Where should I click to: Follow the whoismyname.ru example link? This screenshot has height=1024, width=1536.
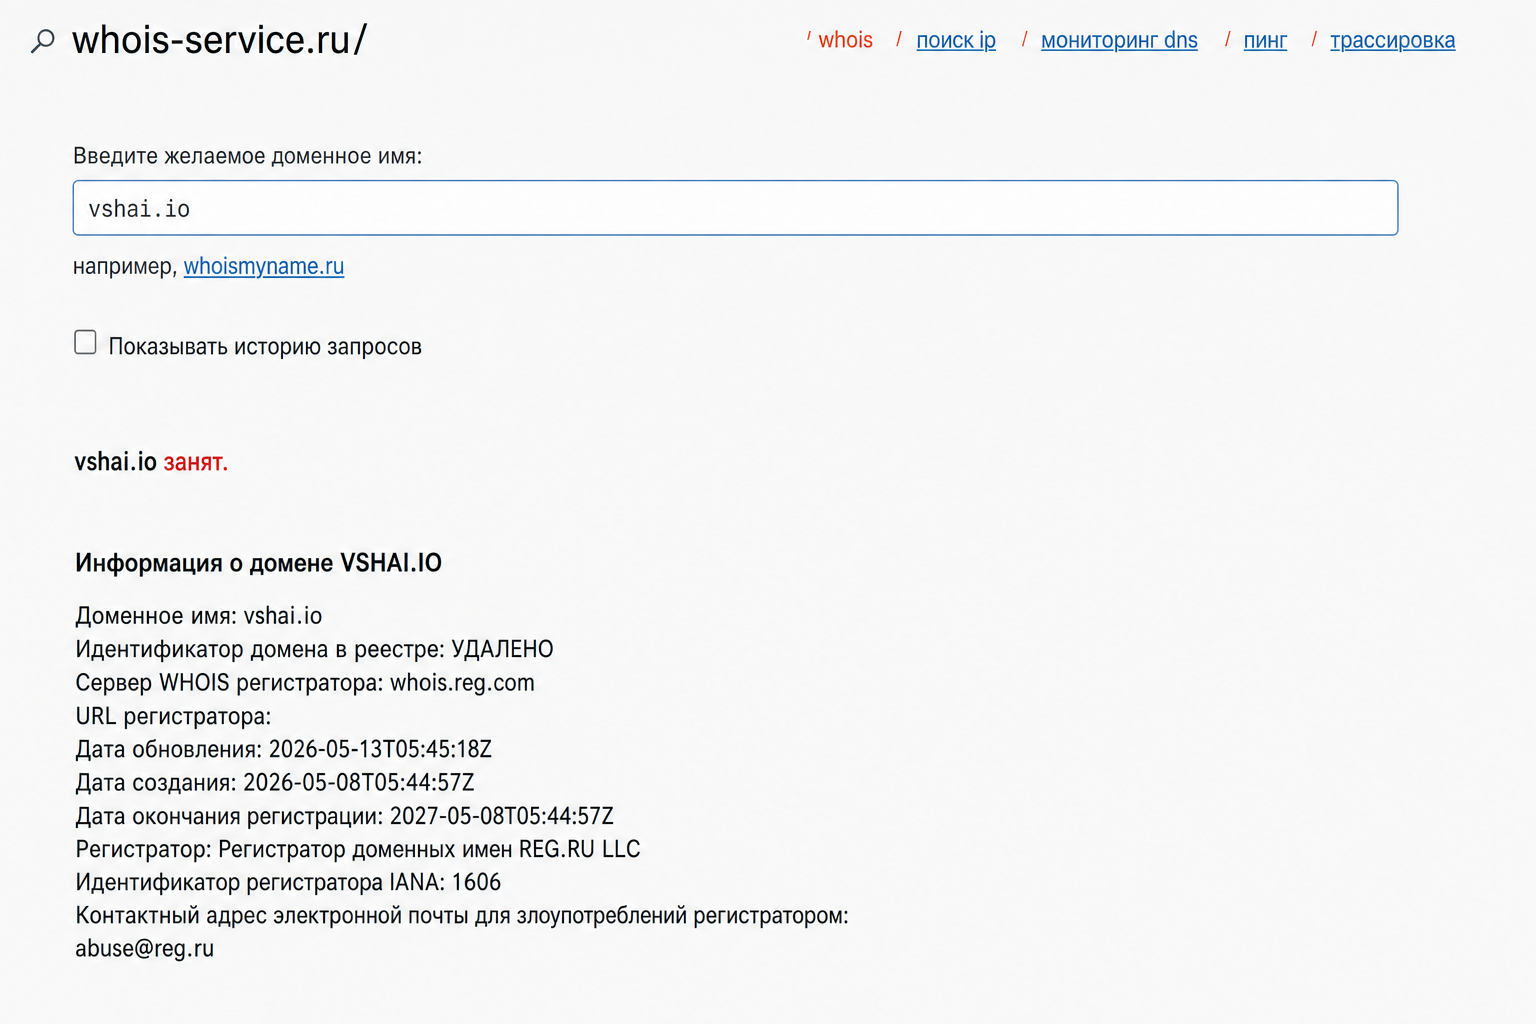pos(264,266)
